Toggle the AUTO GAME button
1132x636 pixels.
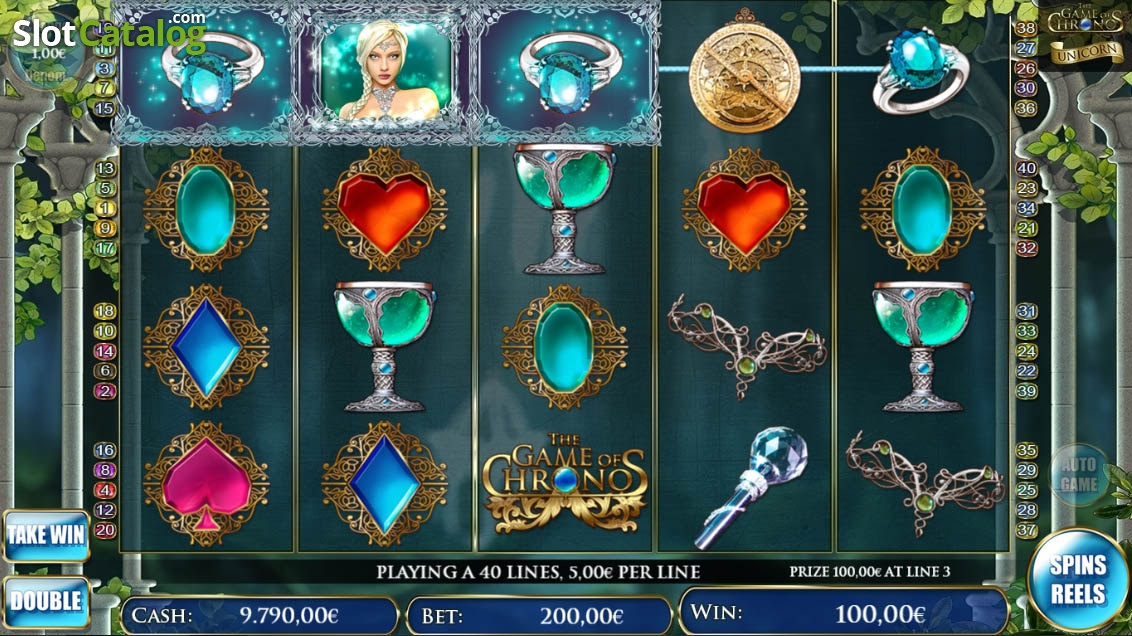[1079, 474]
